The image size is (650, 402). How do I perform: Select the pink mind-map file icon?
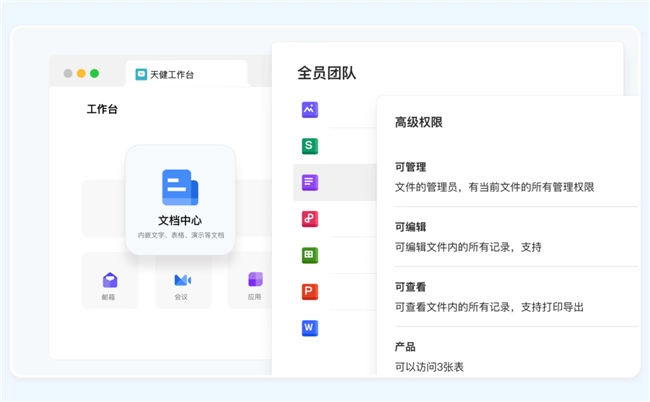coord(310,218)
